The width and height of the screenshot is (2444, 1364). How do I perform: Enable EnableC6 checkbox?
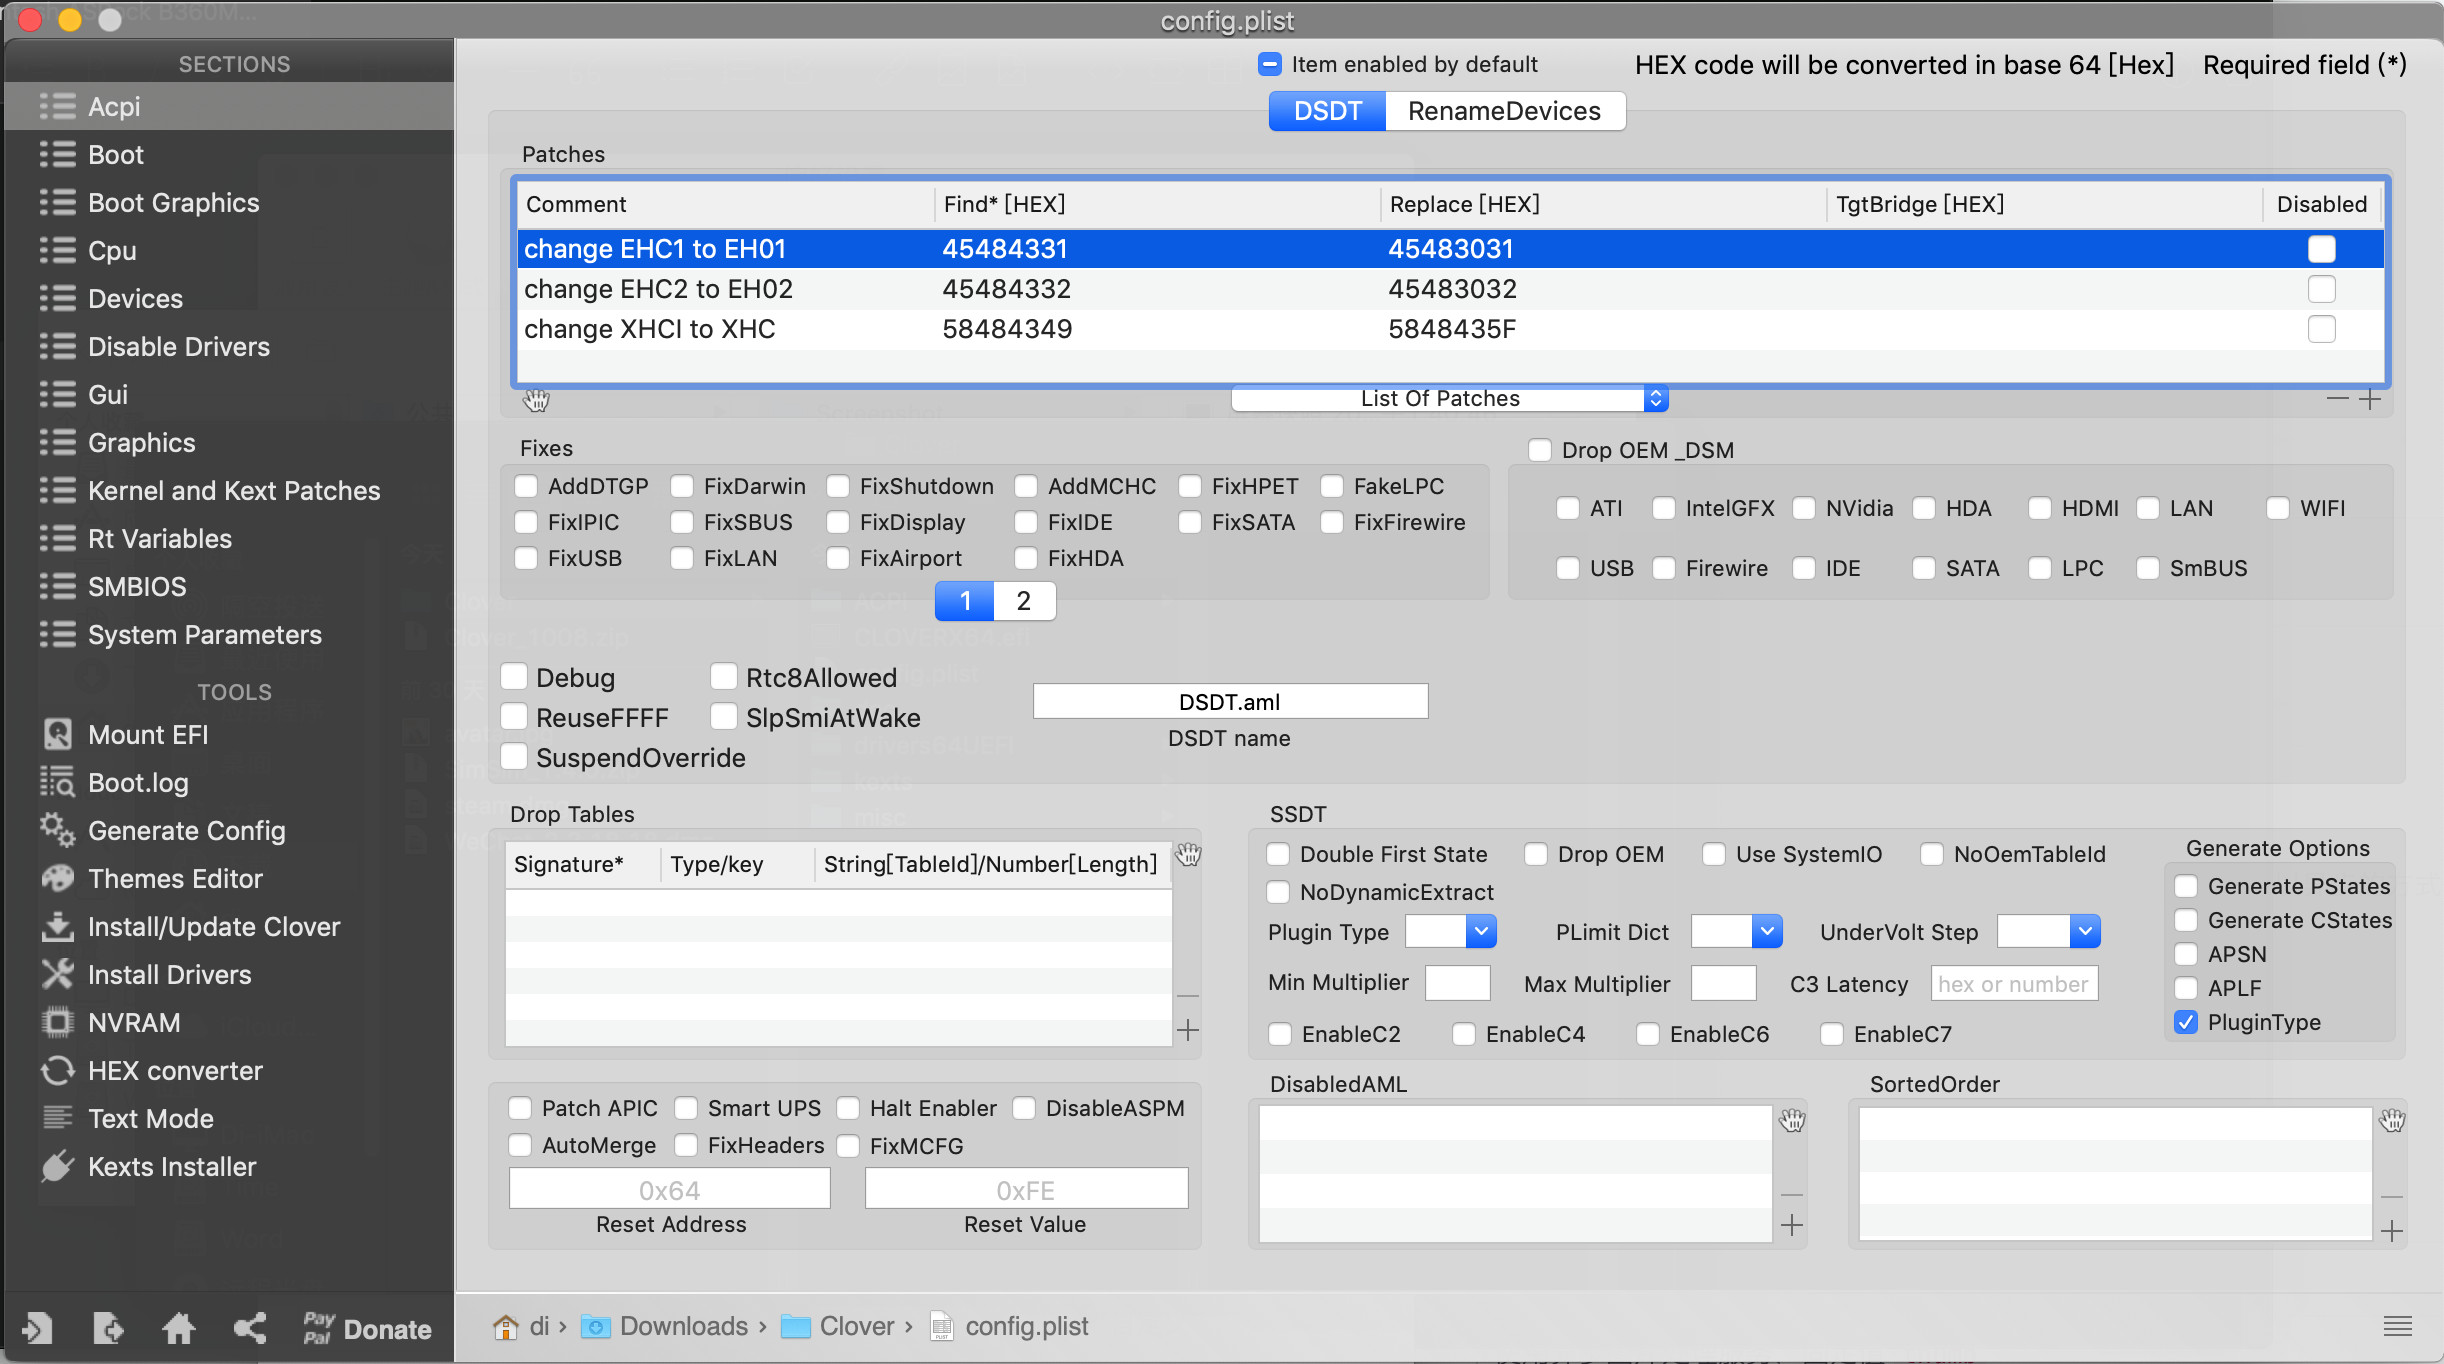click(1648, 1034)
